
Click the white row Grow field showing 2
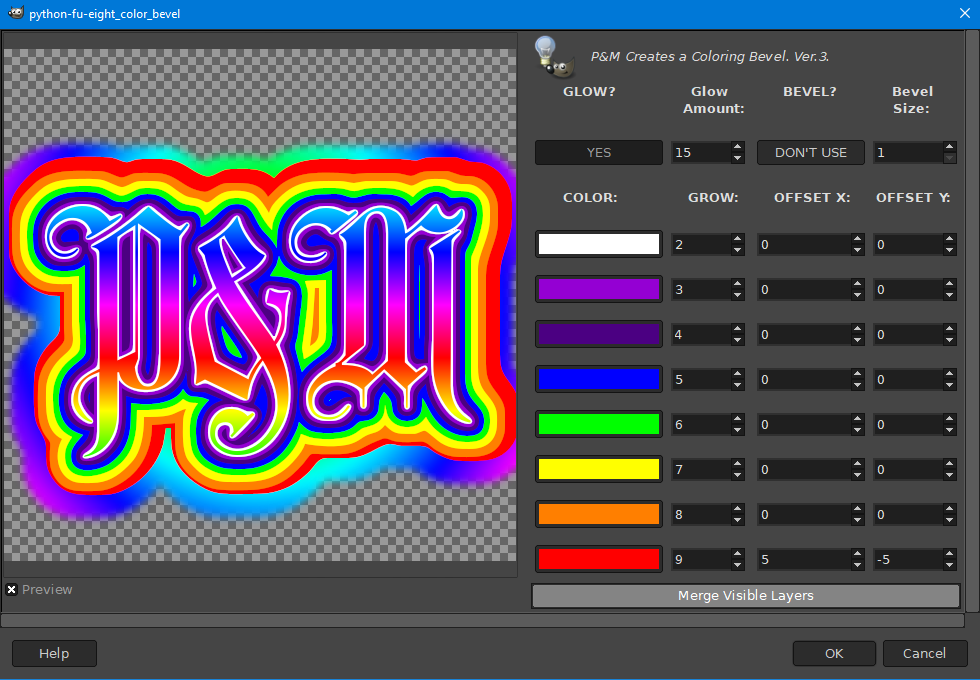tap(701, 244)
